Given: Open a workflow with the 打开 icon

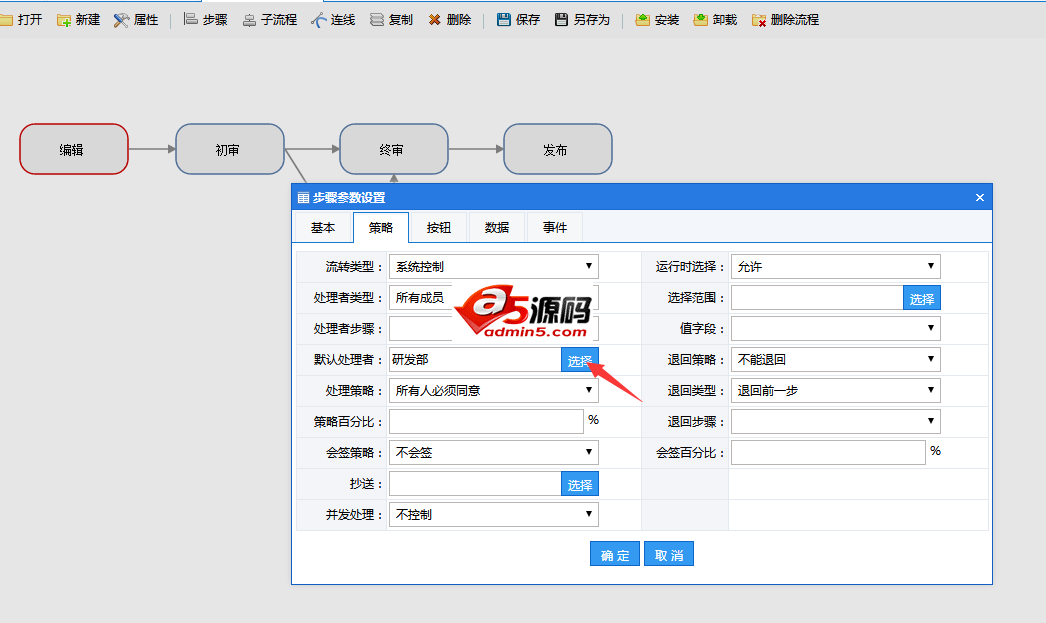Looking at the screenshot, I should (22, 19).
